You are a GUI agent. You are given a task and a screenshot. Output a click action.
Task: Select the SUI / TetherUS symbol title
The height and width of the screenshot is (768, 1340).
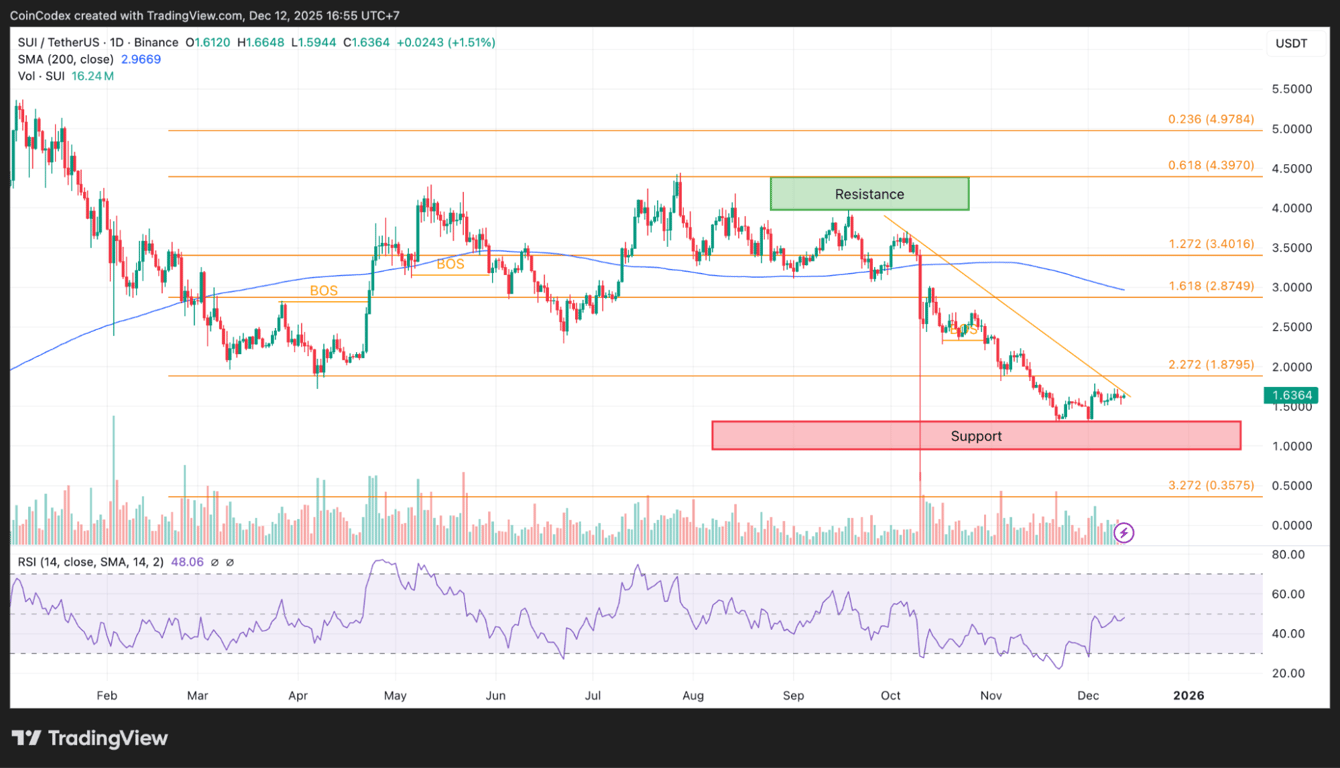(x=57, y=42)
